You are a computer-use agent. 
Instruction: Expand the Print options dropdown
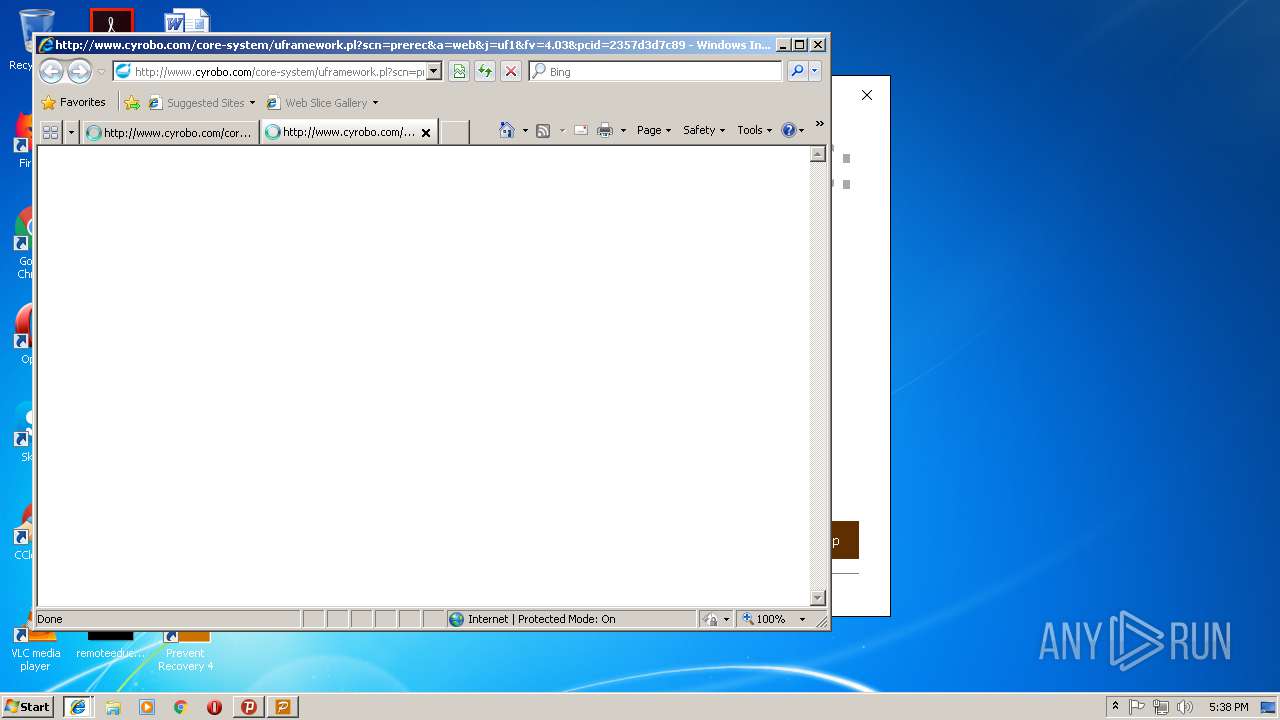coord(623,131)
